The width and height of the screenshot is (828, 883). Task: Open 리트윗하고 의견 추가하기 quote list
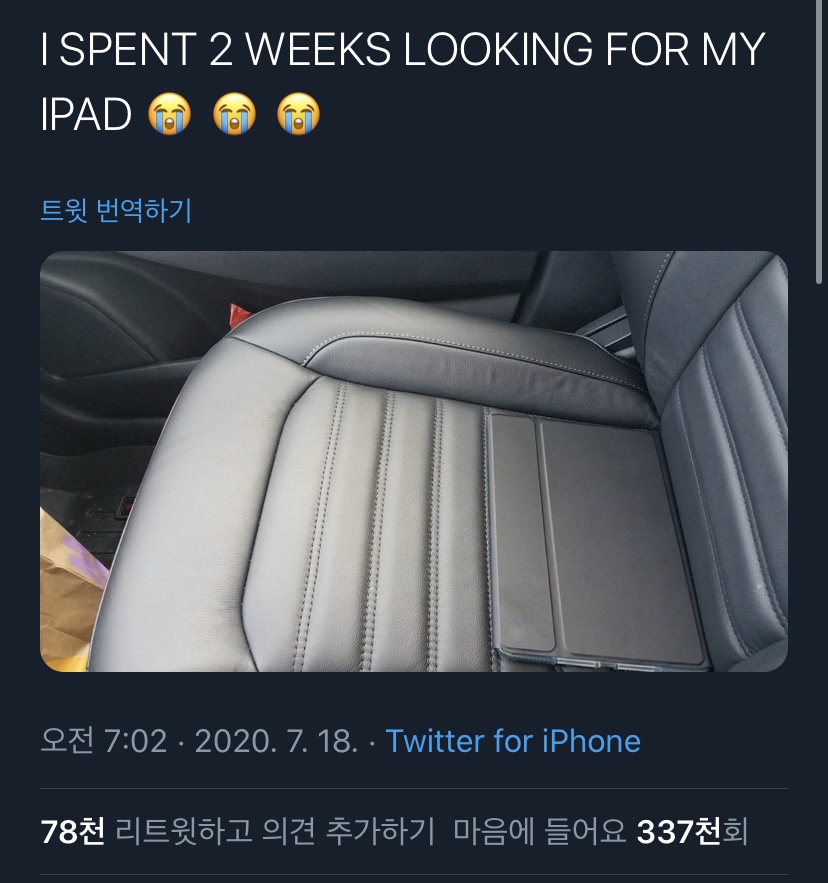[275, 831]
